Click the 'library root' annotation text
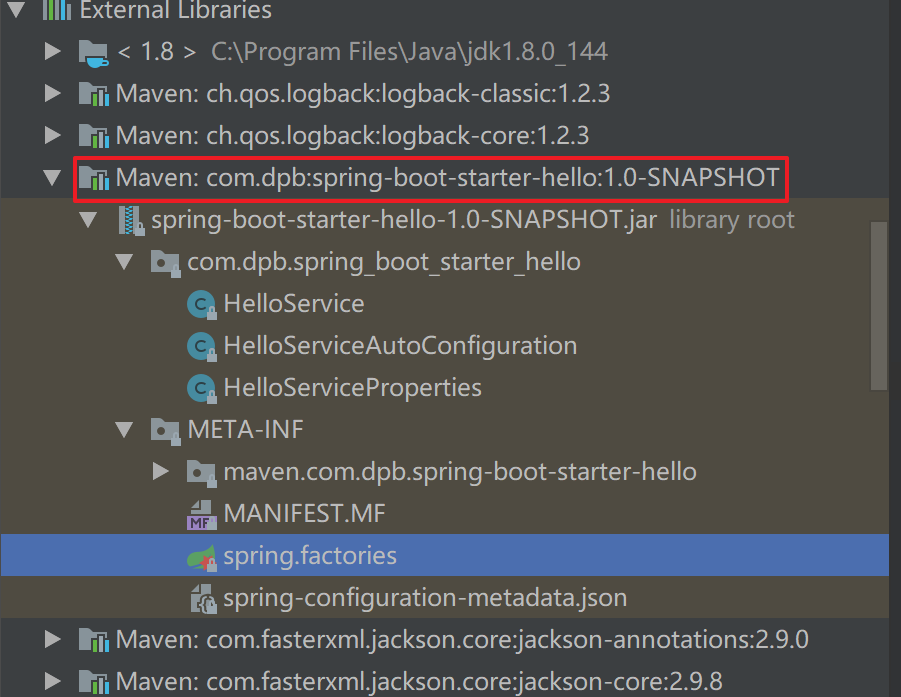Image resolution: width=901 pixels, height=697 pixels. click(732, 220)
